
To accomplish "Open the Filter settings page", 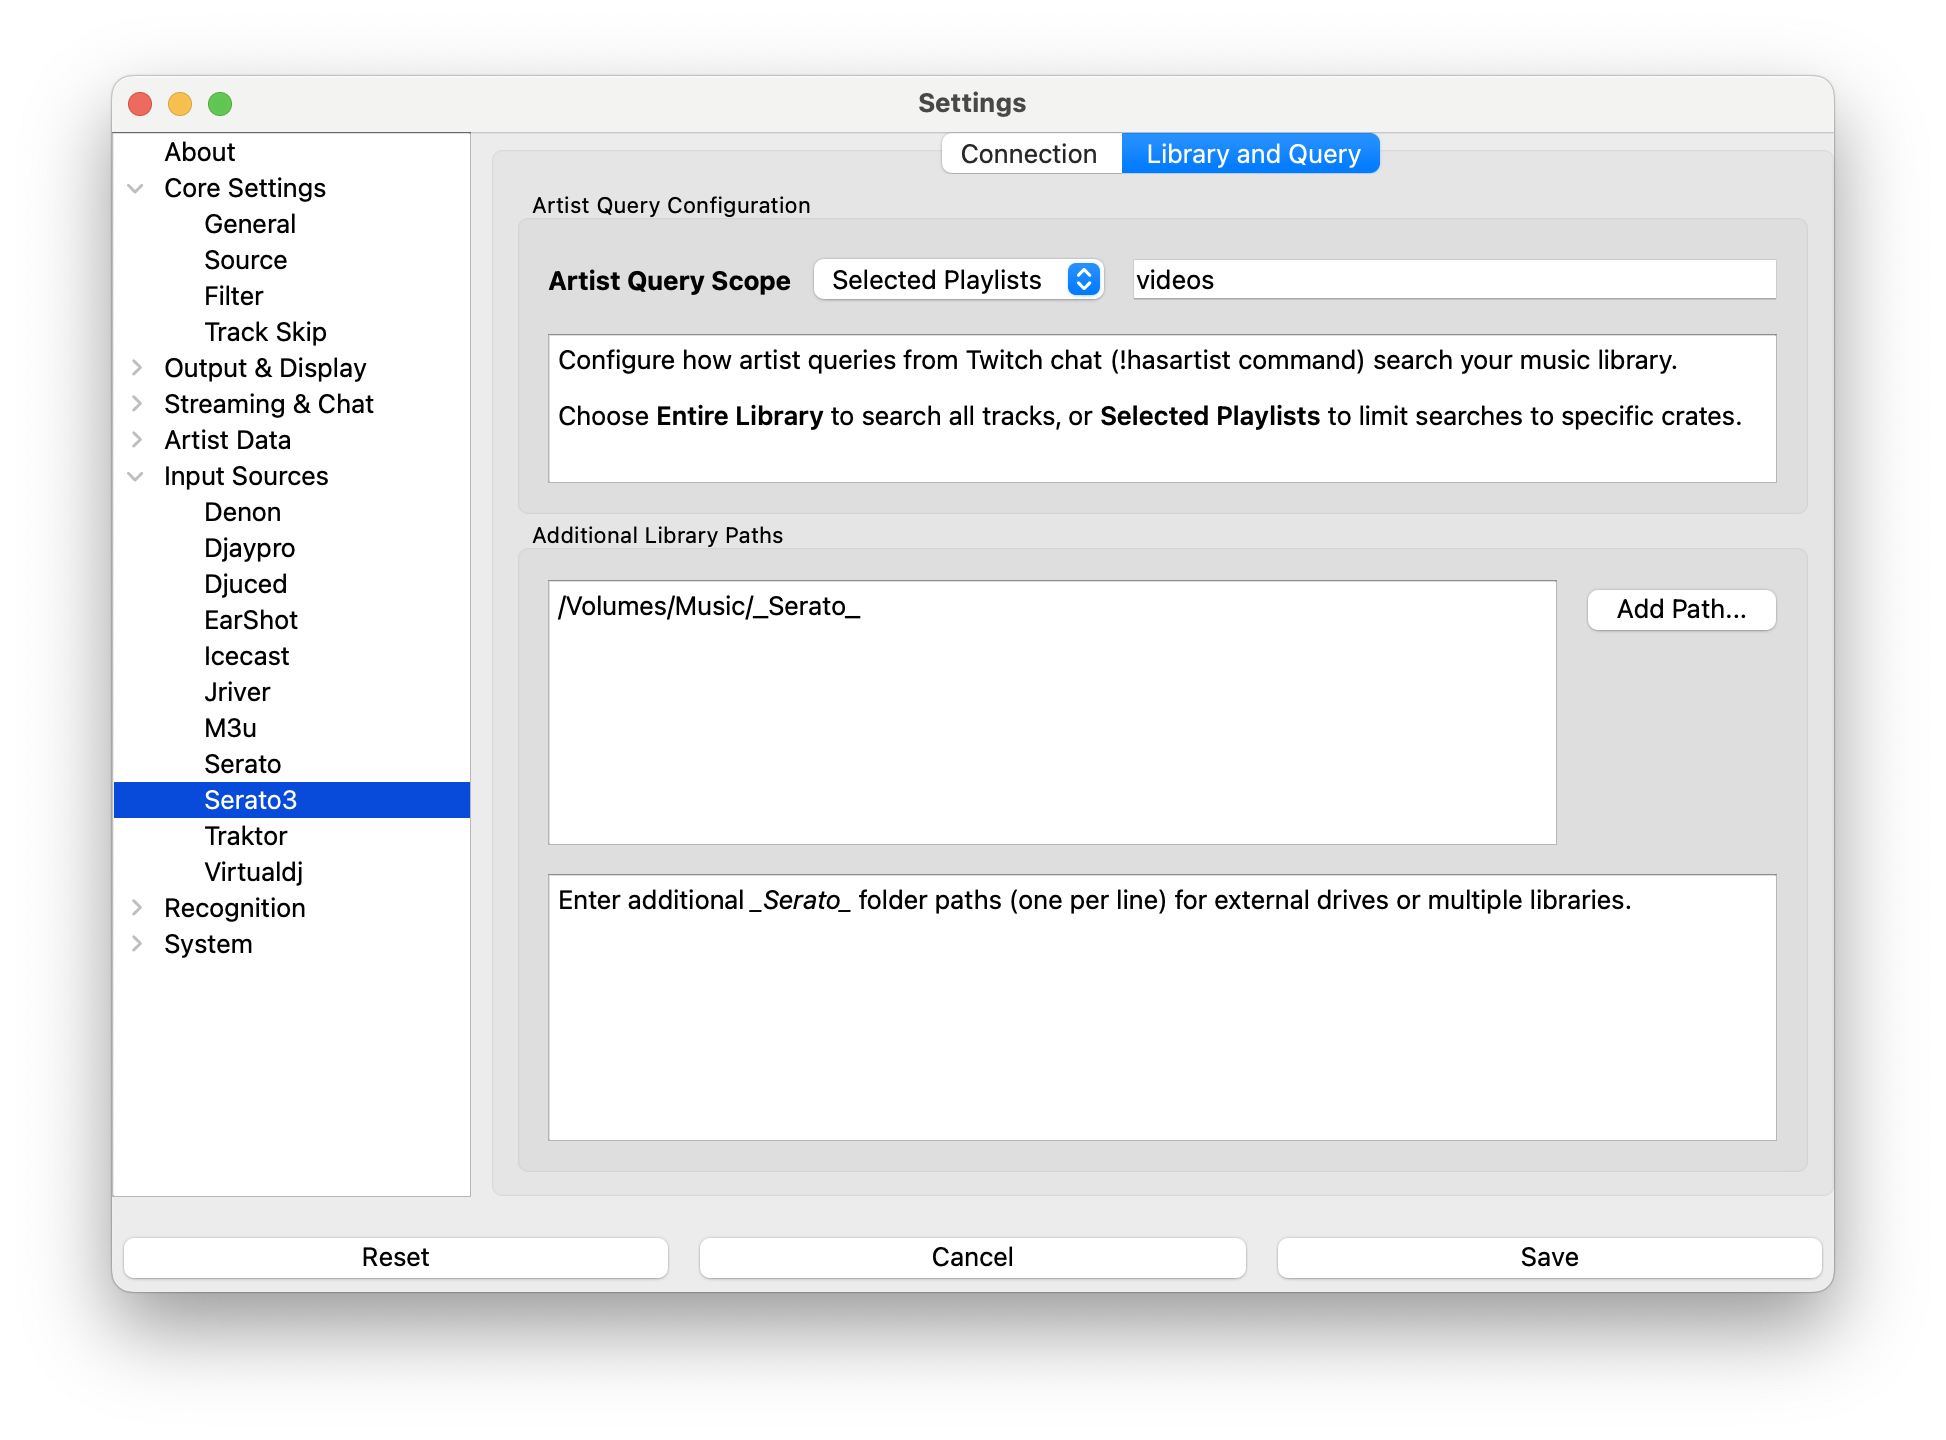I will pos(234,296).
